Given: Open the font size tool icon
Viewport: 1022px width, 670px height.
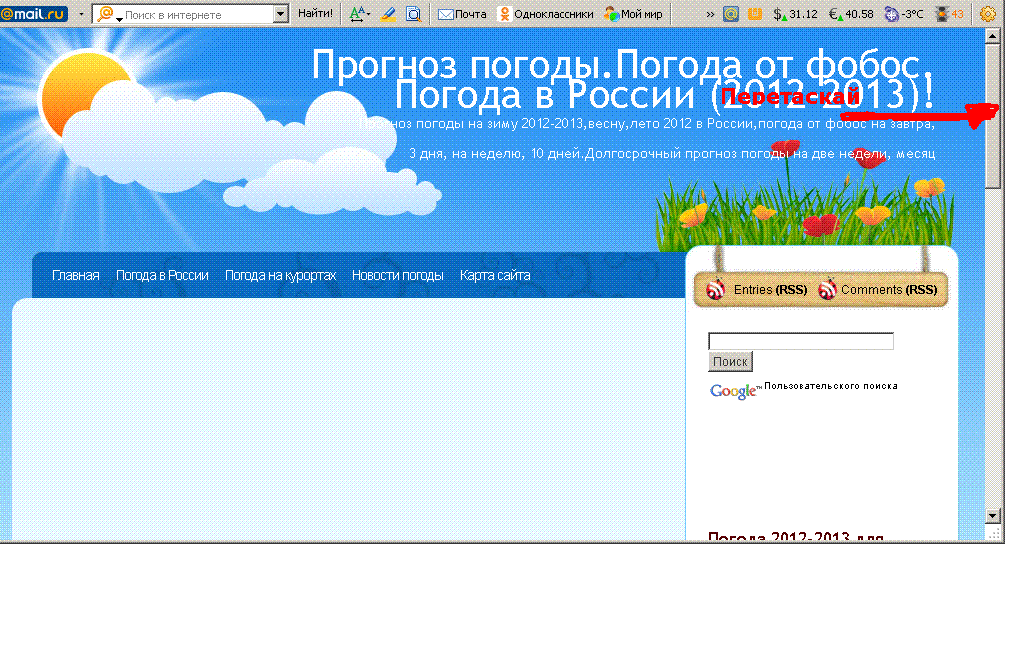Looking at the screenshot, I should (358, 14).
